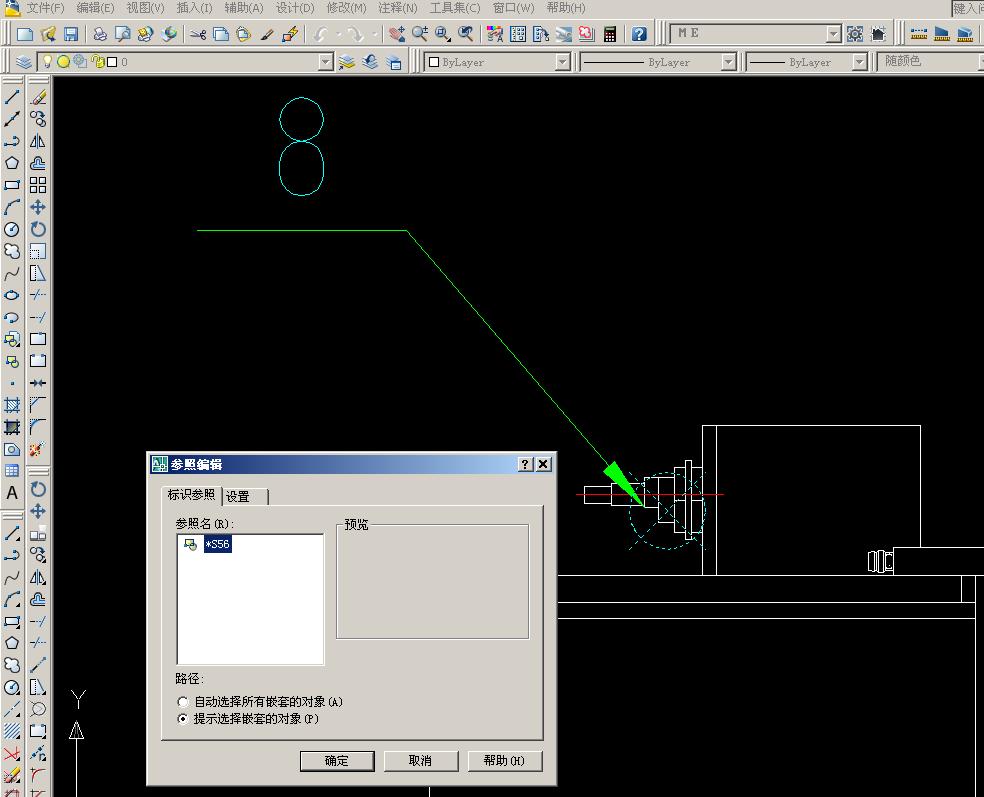Viewport: 984px width, 797px height.
Task: Select the Line draw tool
Action: (12, 97)
